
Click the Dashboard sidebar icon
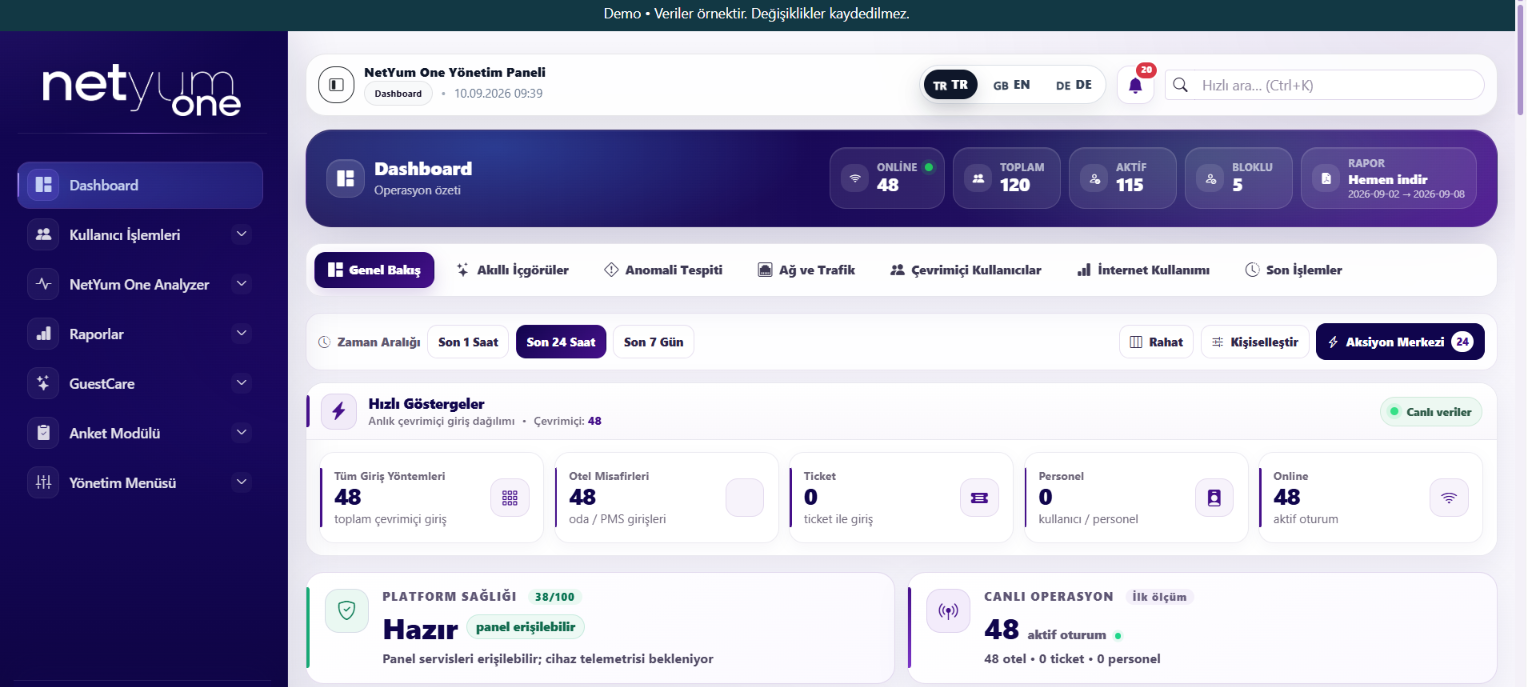(43, 185)
